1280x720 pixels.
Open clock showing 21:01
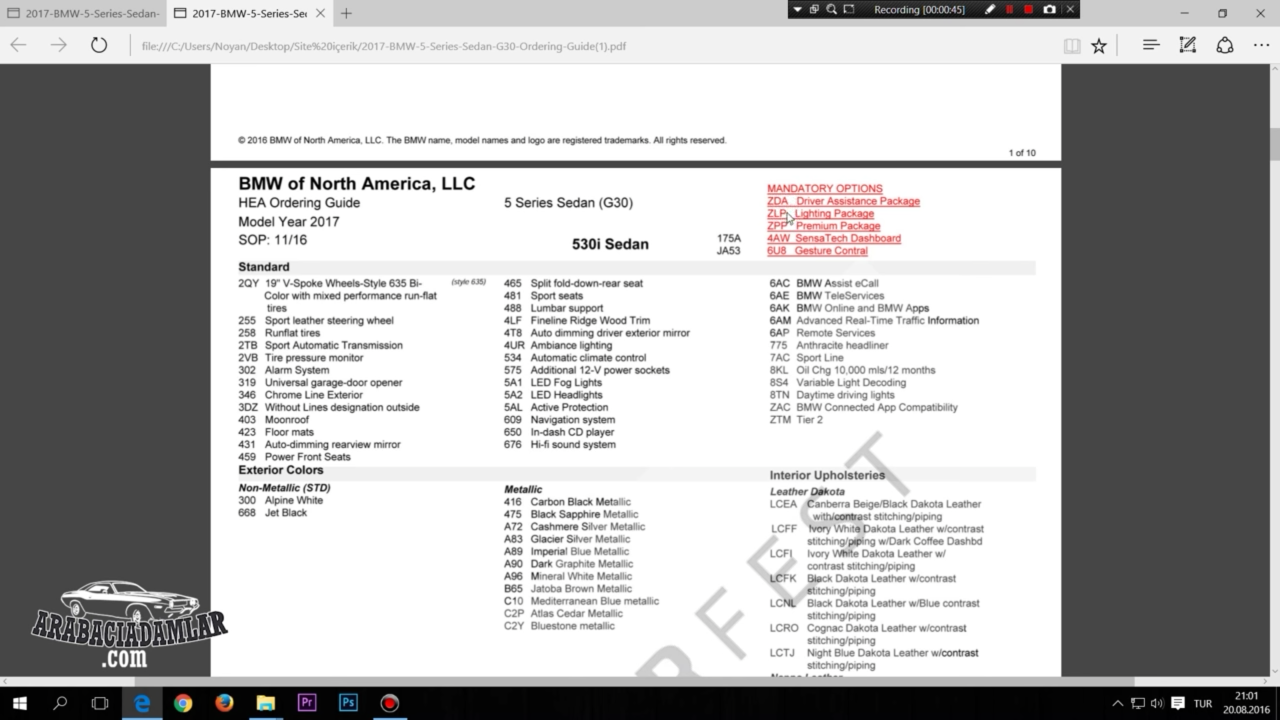(x=1246, y=703)
